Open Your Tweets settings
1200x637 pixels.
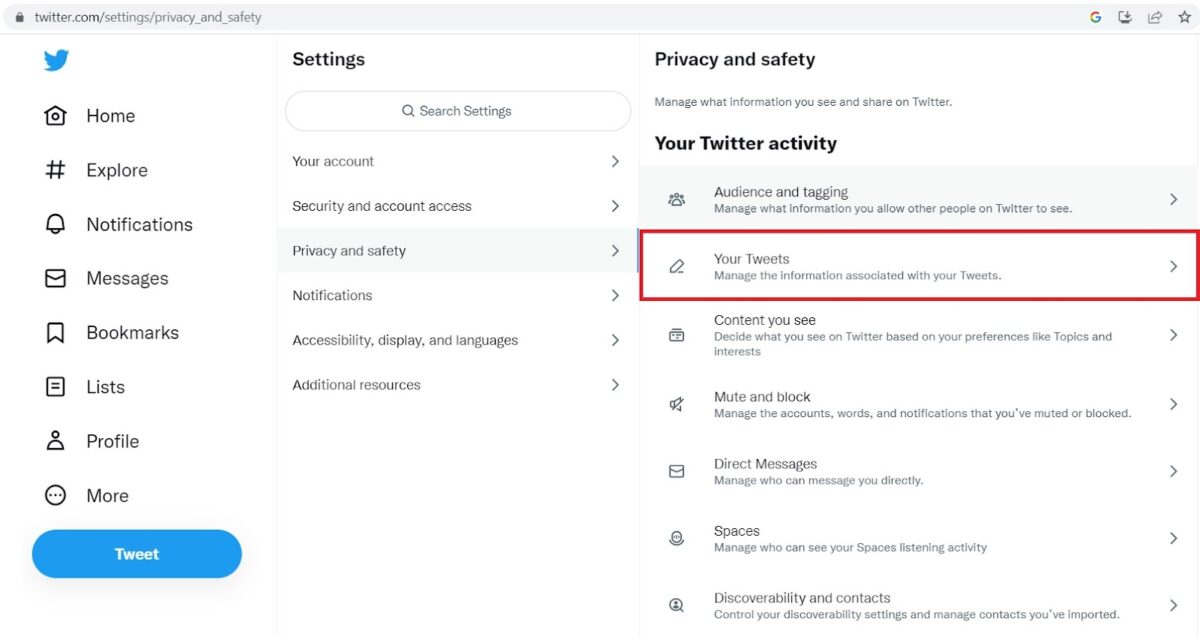tap(919, 266)
